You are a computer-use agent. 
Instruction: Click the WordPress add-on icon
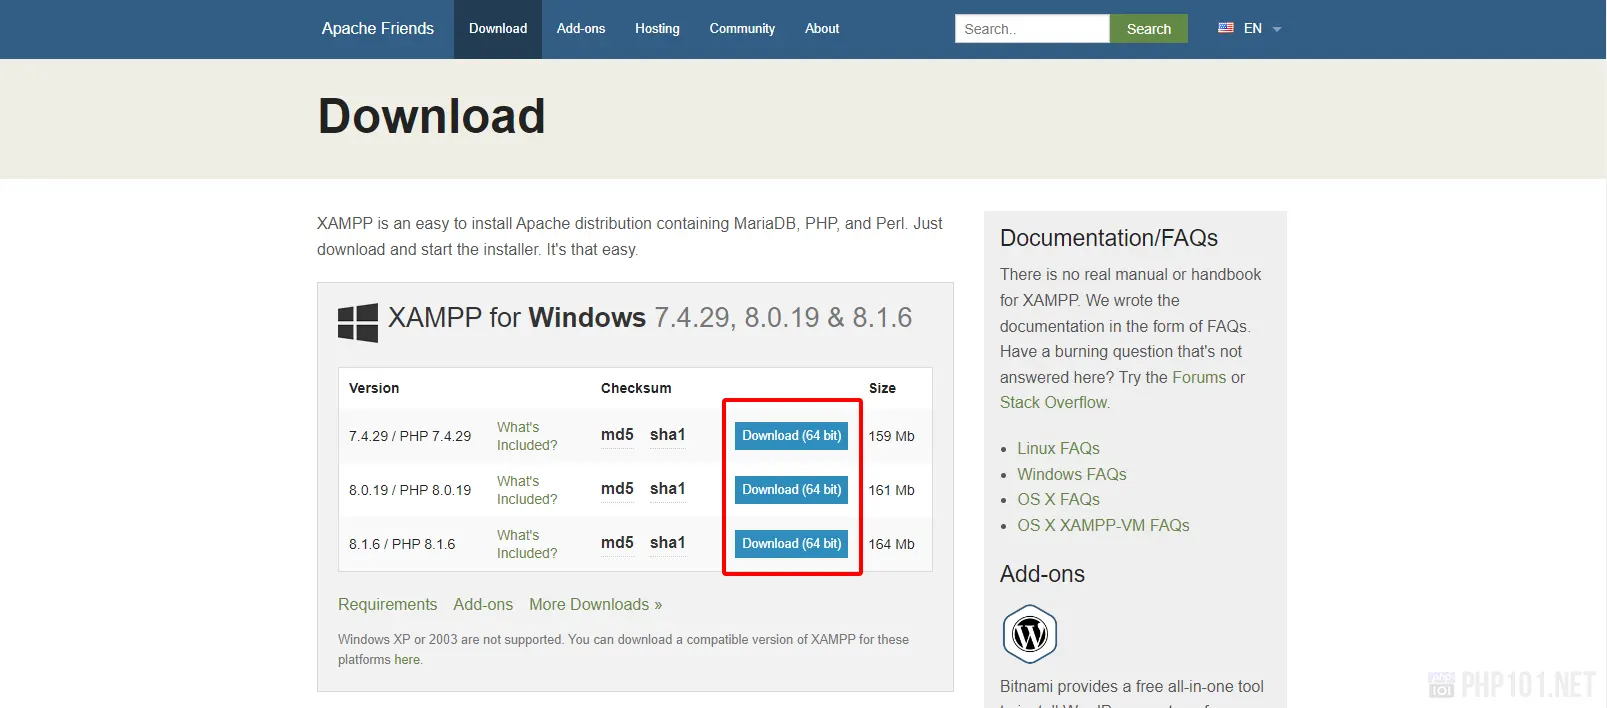(1029, 634)
